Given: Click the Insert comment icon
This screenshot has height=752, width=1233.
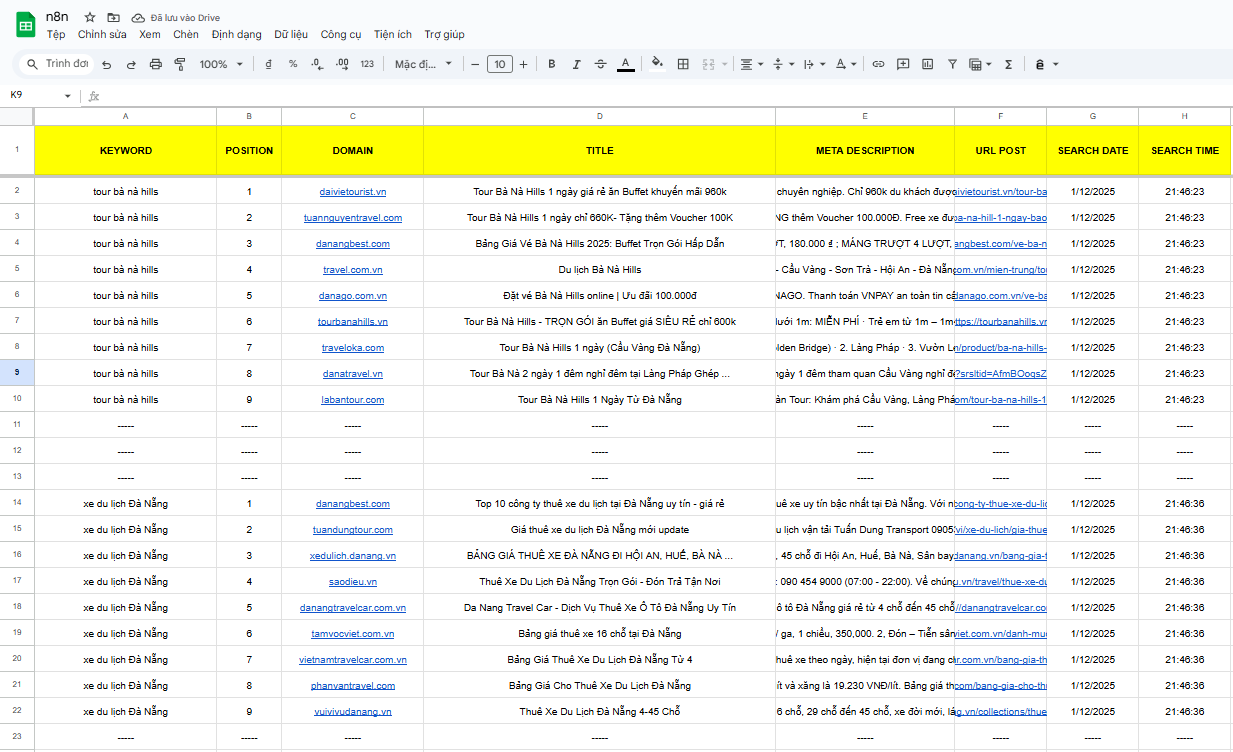Looking at the screenshot, I should tap(903, 64).
